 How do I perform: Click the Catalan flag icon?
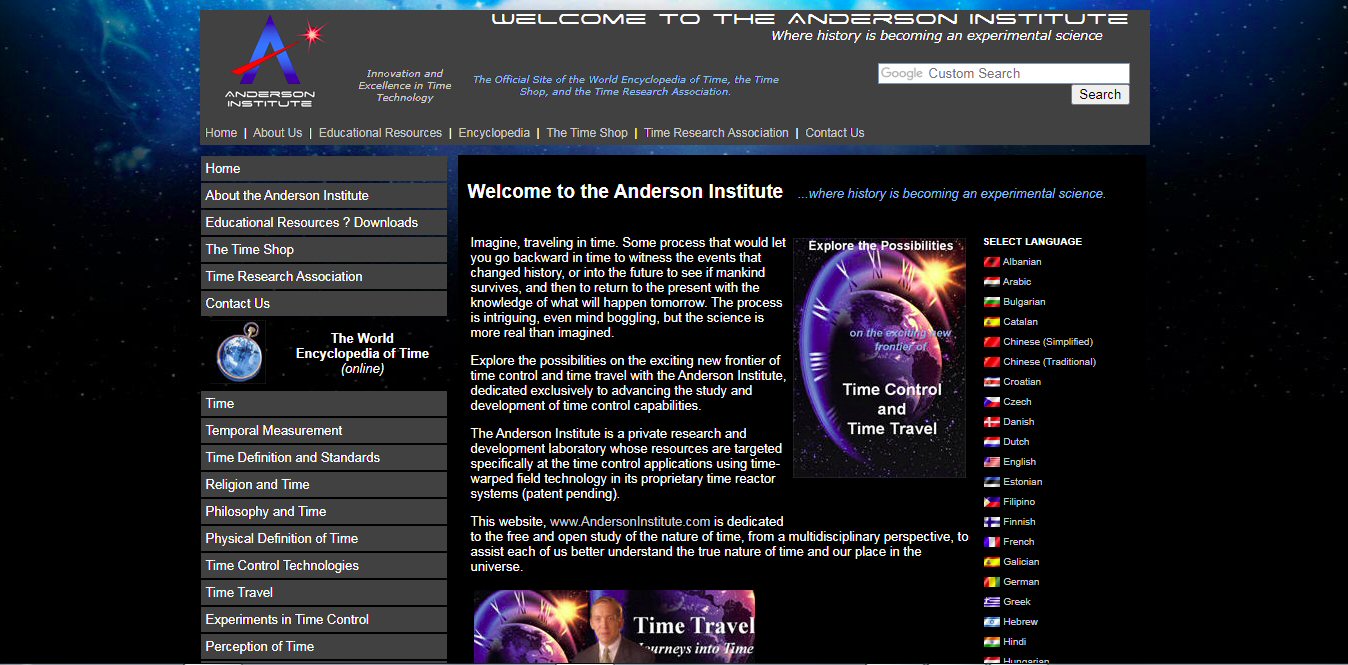tap(992, 322)
